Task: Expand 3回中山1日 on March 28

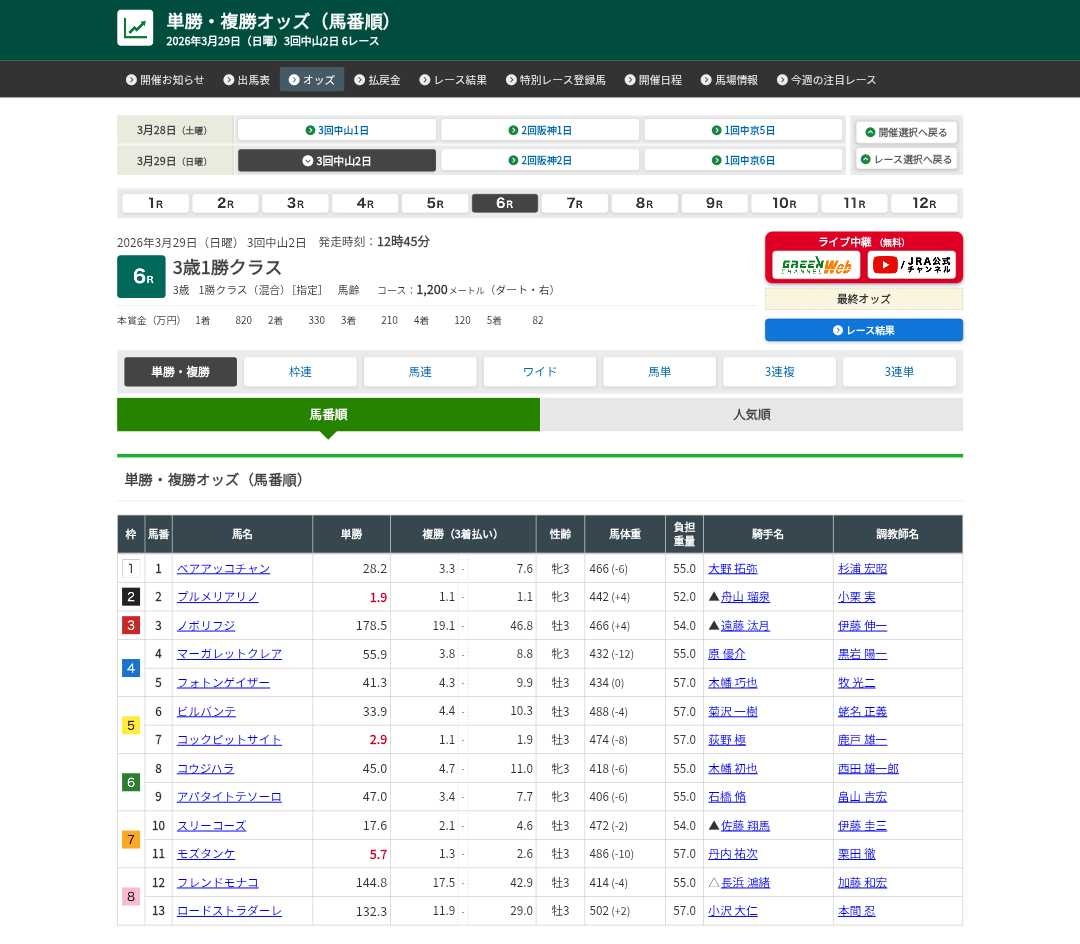Action: [337, 130]
